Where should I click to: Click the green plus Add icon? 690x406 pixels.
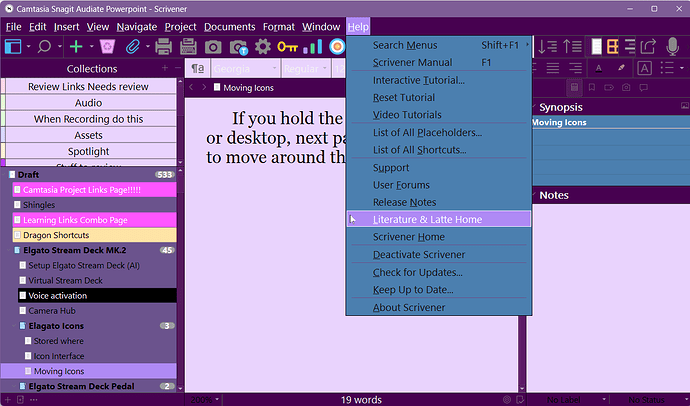pyautogui.click(x=76, y=46)
